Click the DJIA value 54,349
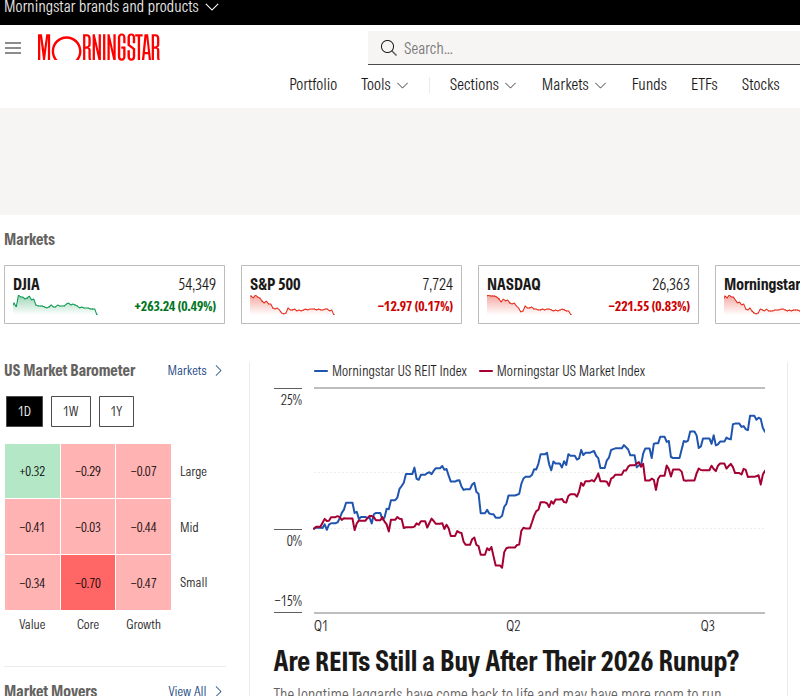The height and width of the screenshot is (696, 800). point(197,284)
